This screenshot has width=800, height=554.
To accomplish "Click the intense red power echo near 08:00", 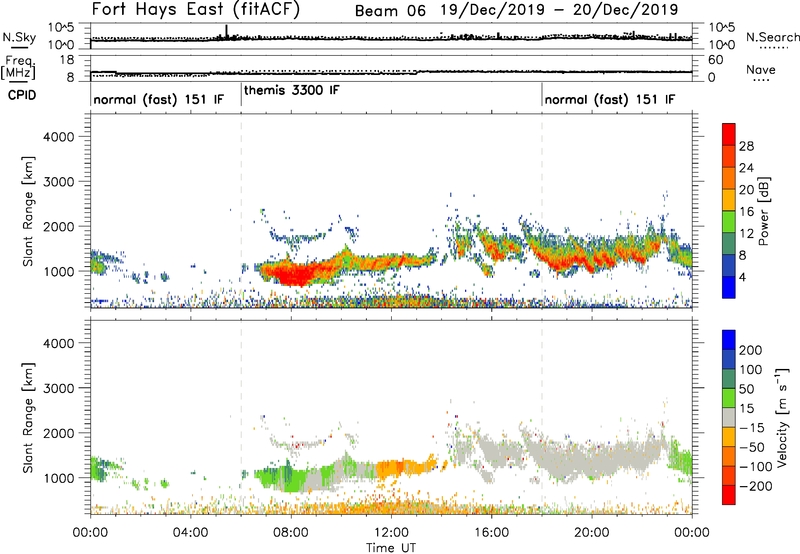I will pyautogui.click(x=296, y=274).
